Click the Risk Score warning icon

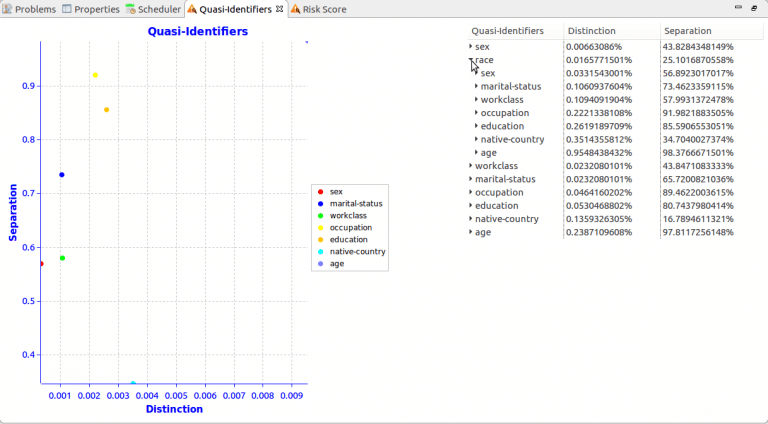click(295, 9)
